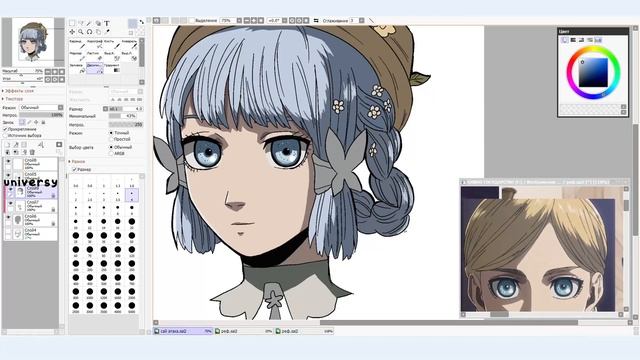Choose the Акварель watercolor brush
The height and width of the screenshot is (360, 640).
pos(130,45)
